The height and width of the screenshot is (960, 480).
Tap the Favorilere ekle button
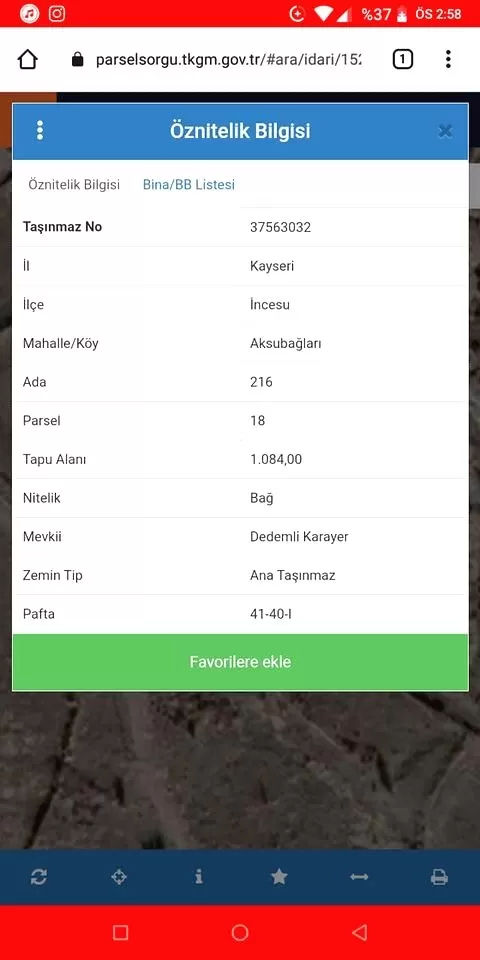point(240,662)
